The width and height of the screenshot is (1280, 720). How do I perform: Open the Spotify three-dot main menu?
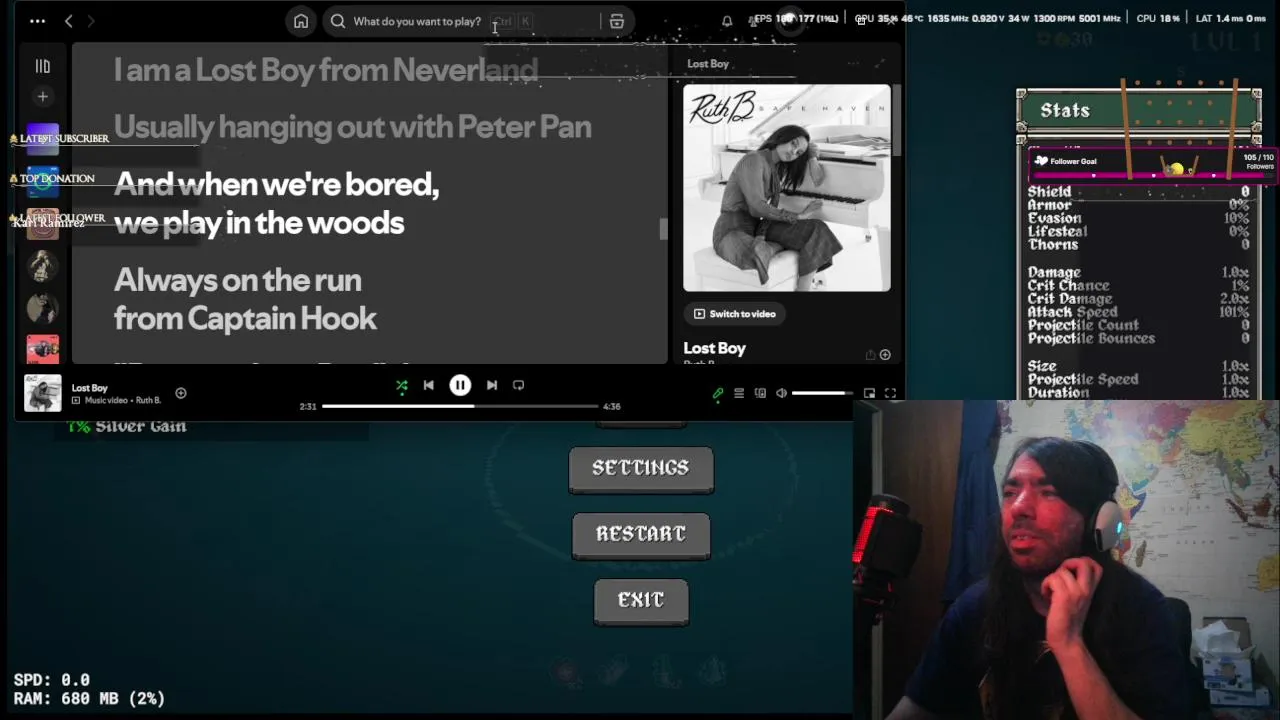pos(37,21)
